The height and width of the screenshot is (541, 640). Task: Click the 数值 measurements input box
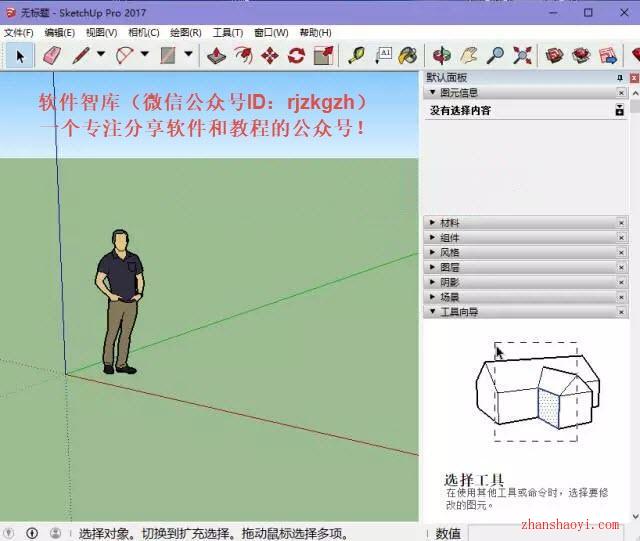(x=547, y=534)
